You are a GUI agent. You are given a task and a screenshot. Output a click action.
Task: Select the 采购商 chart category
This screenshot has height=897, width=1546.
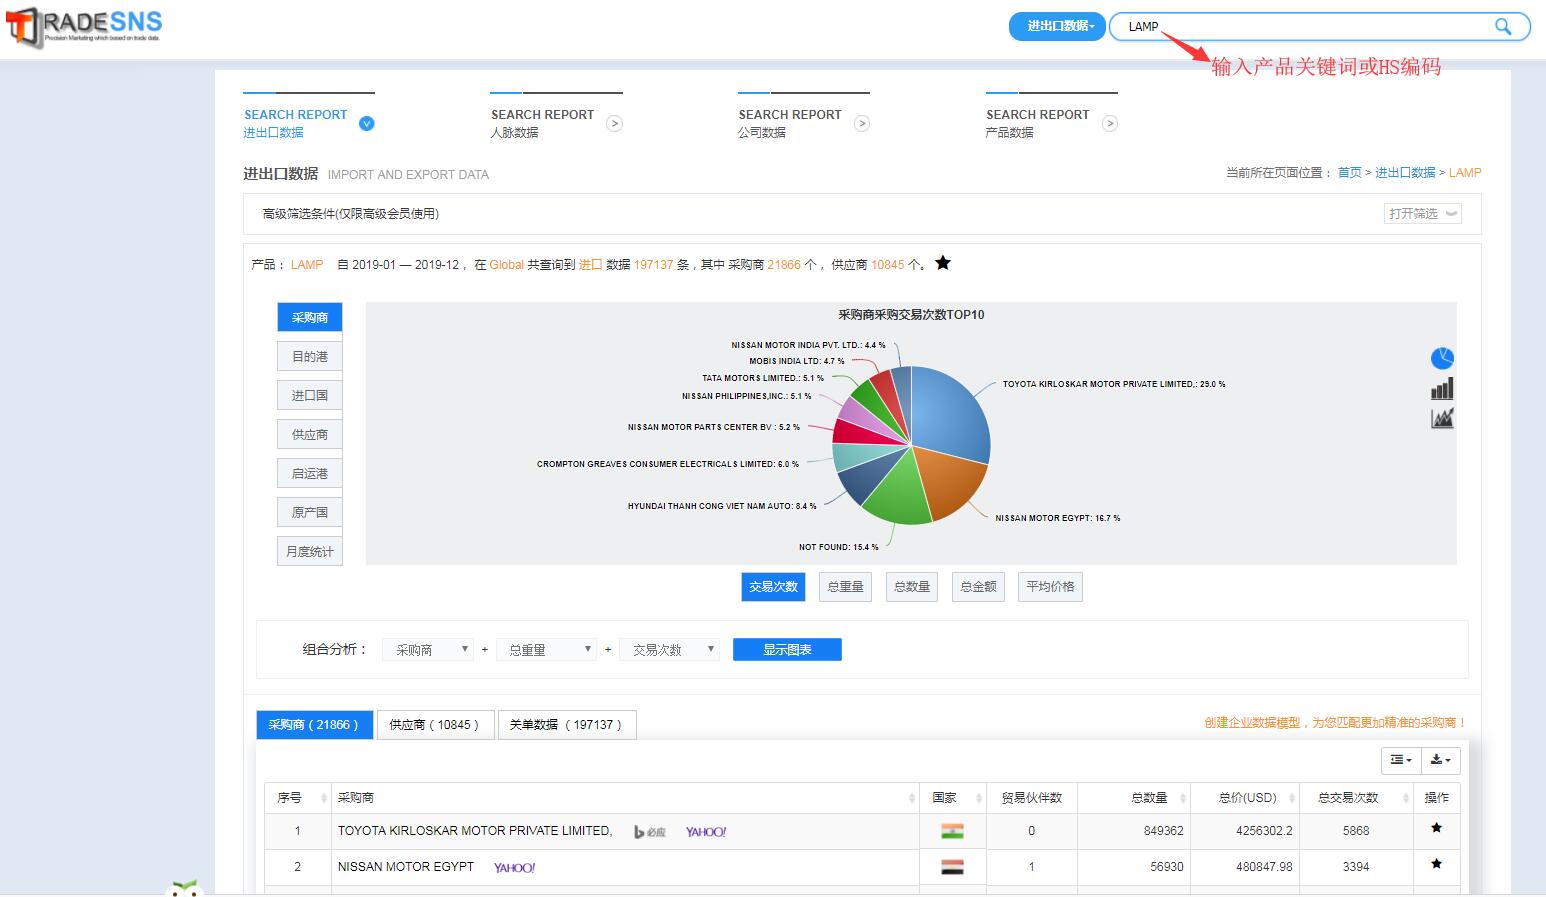pos(310,317)
